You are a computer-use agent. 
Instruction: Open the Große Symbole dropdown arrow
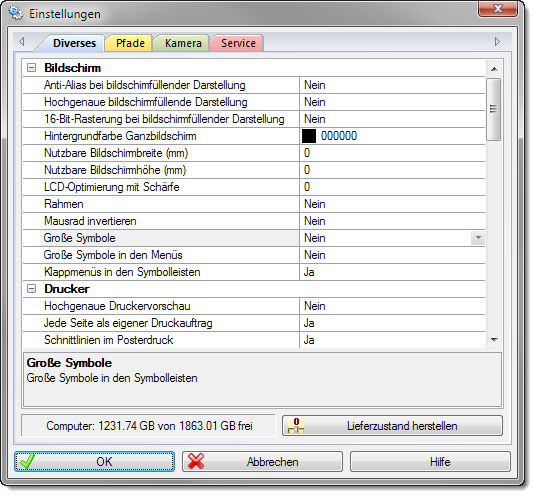pos(478,238)
